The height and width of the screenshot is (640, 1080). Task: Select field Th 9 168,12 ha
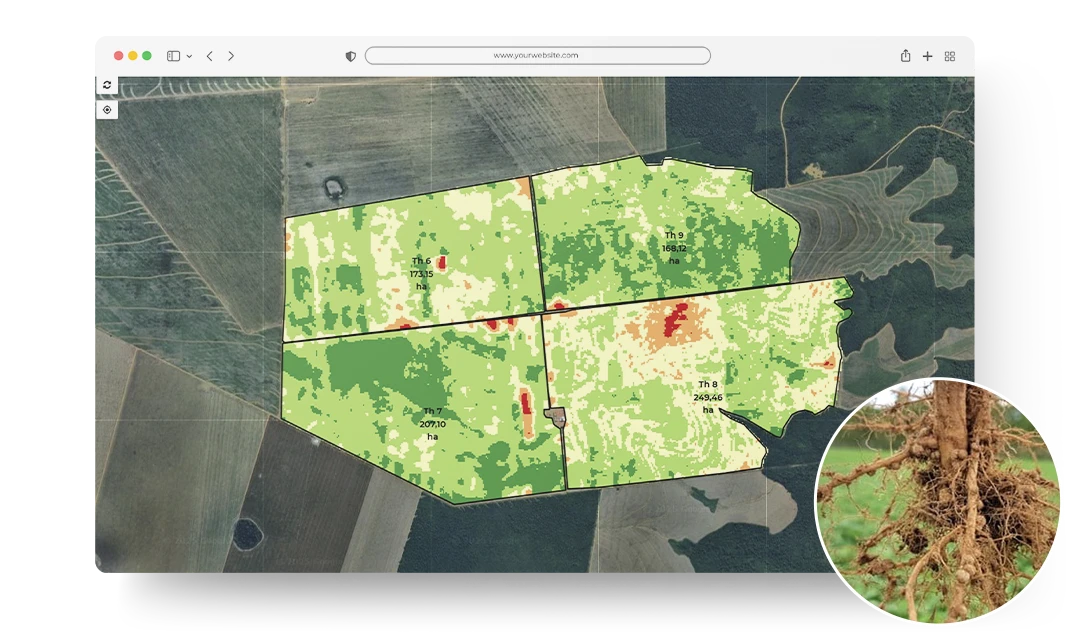(674, 248)
